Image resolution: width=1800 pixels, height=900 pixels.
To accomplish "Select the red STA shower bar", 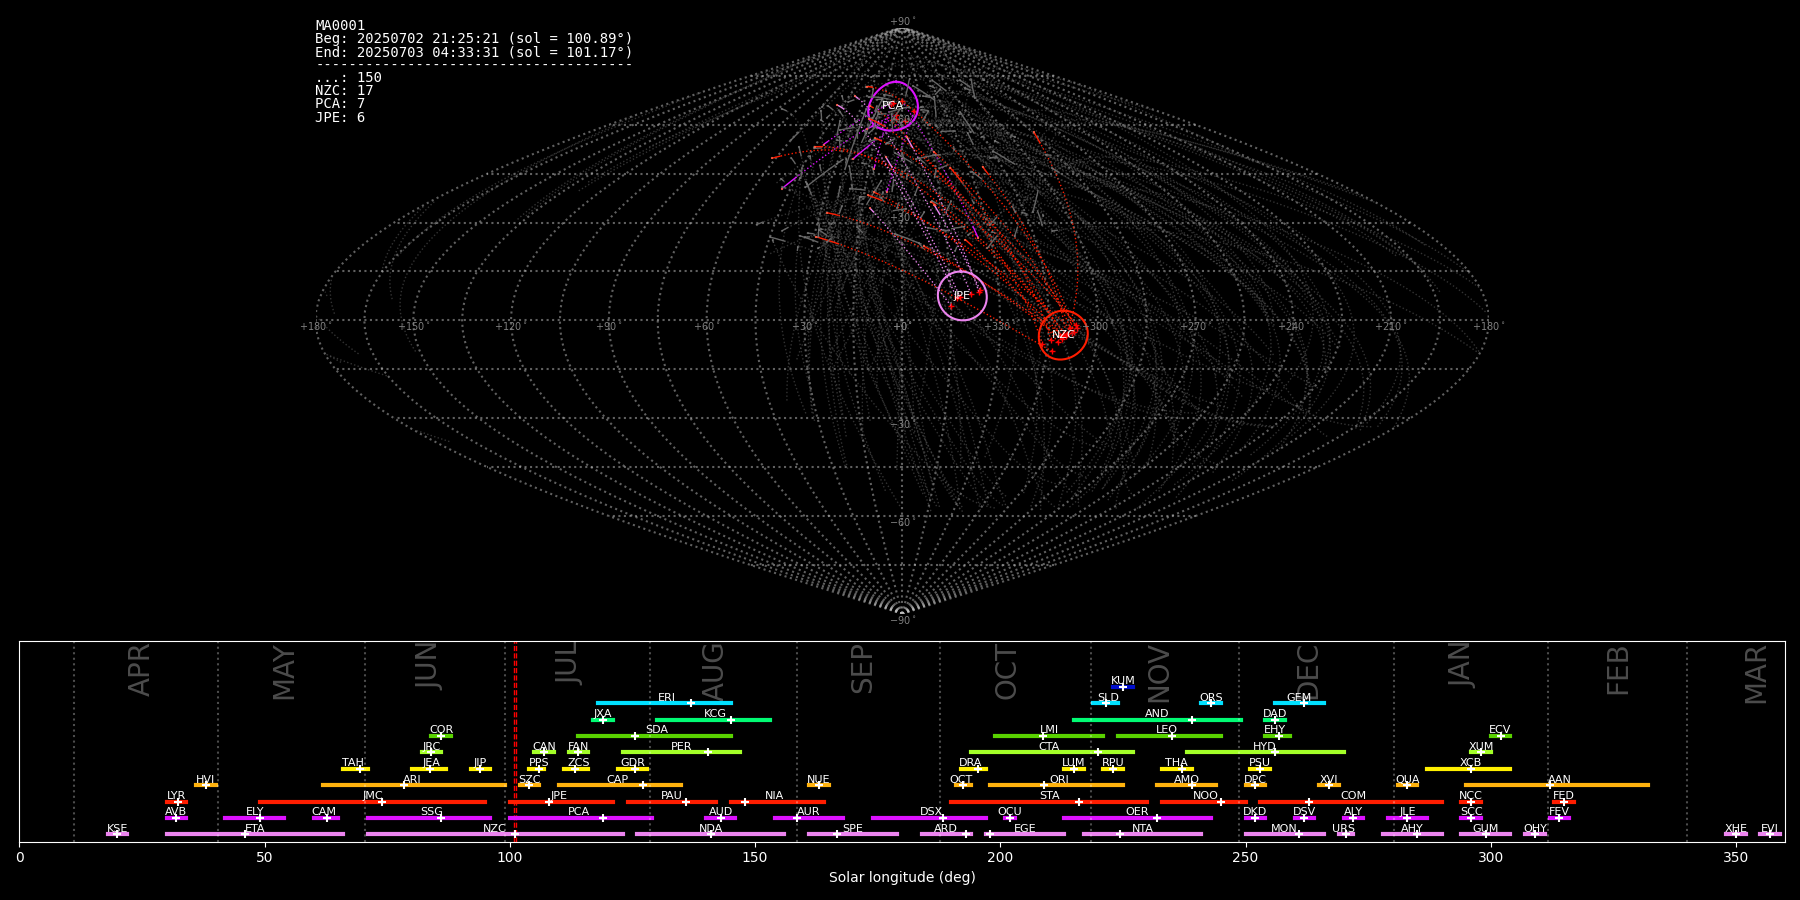I will [x=1049, y=802].
